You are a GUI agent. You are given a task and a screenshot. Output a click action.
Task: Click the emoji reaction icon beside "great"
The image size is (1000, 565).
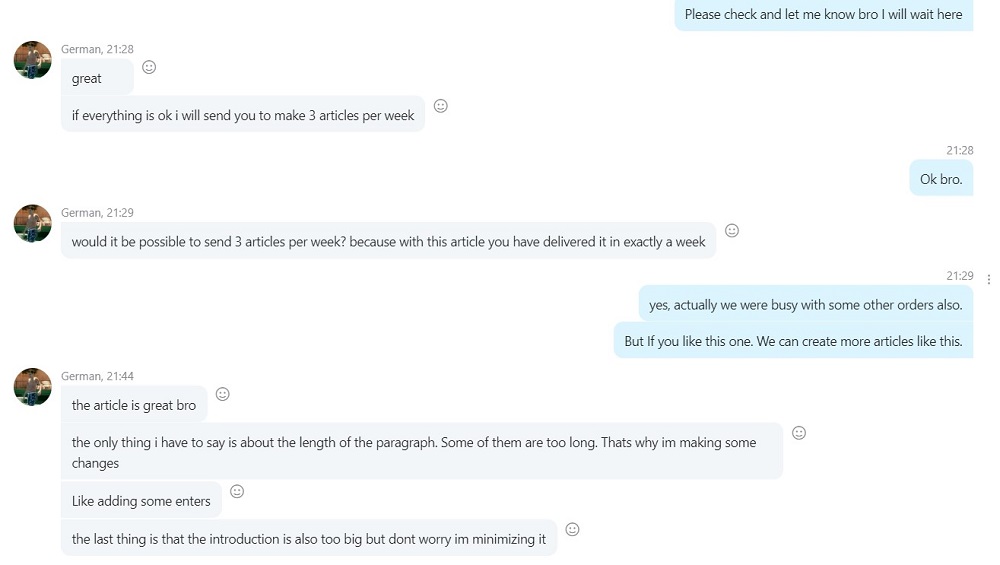149,67
